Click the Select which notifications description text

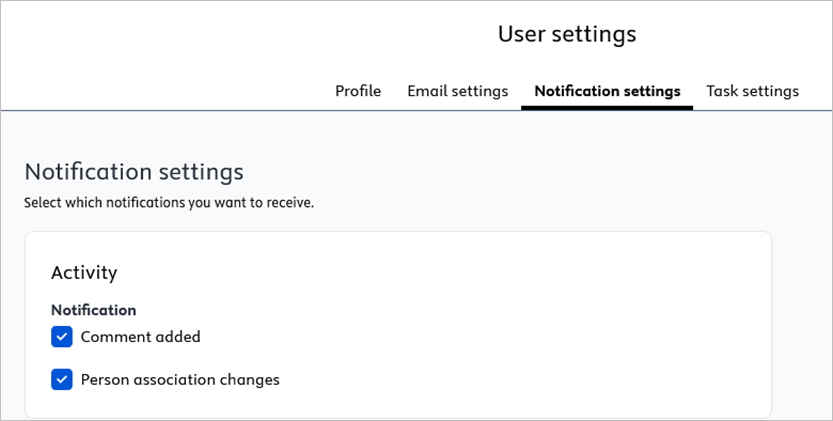point(168,203)
